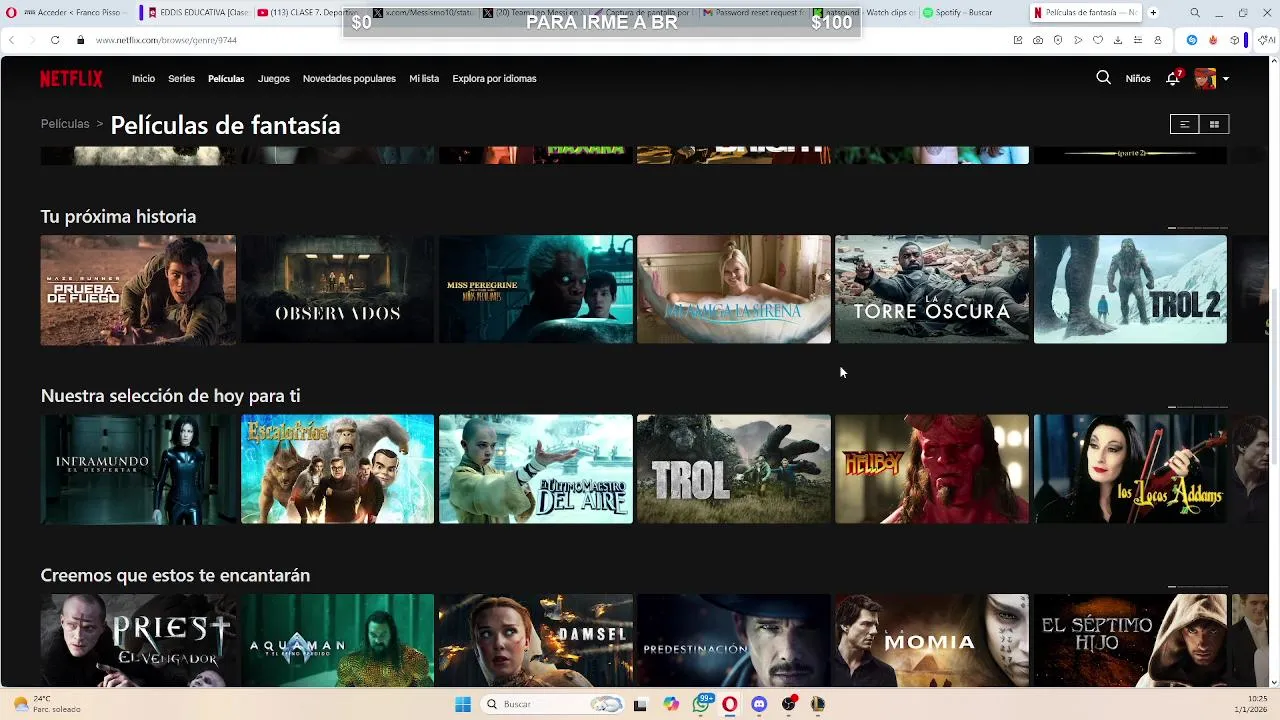The image size is (1280, 720).
Task: Open the Copilot taskbar icon
Action: (x=671, y=704)
